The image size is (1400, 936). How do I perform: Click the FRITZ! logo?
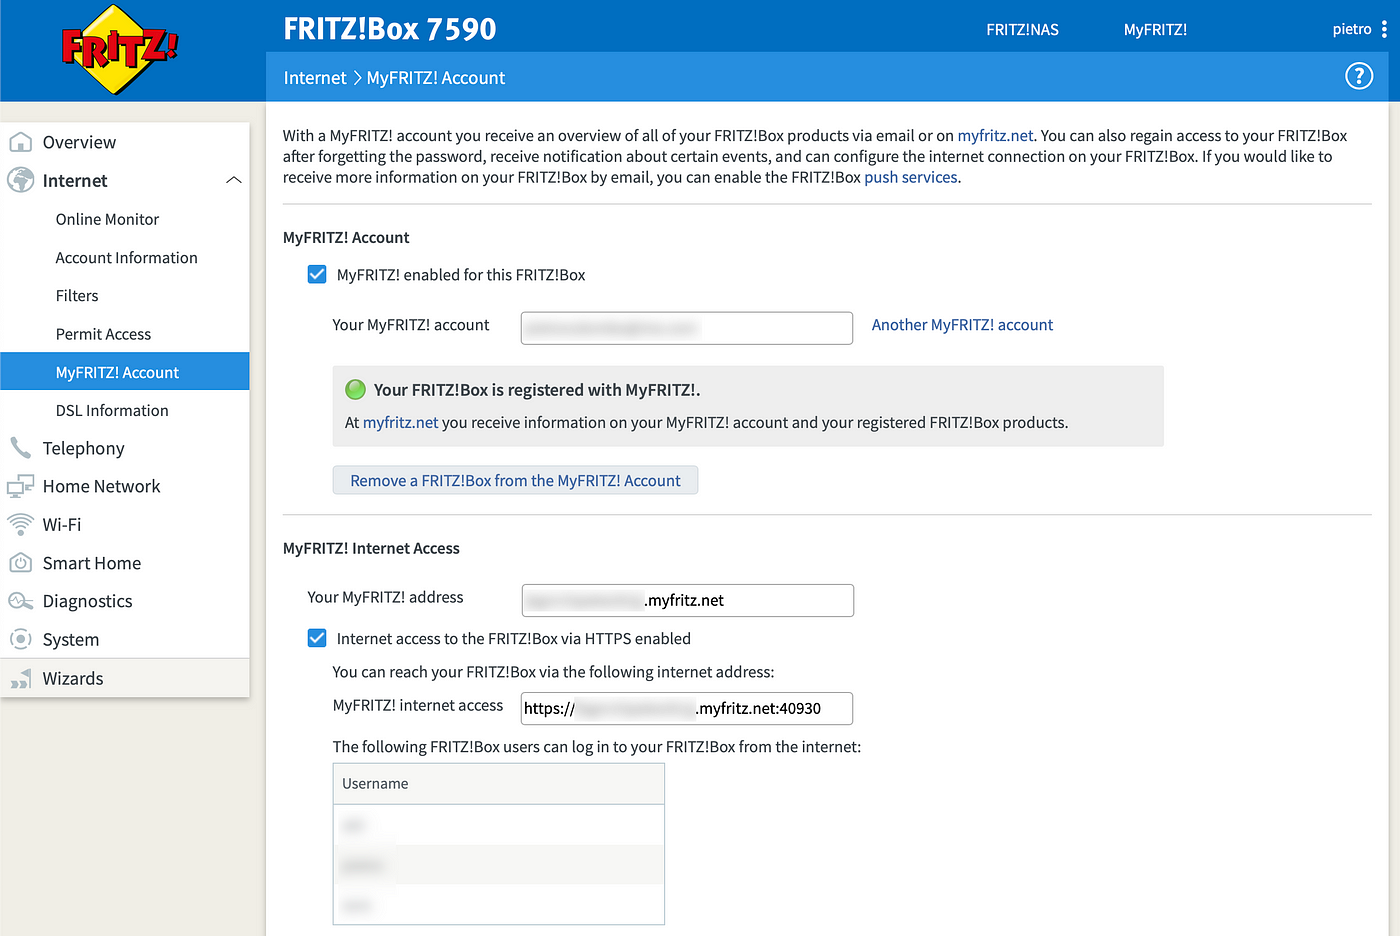click(120, 49)
